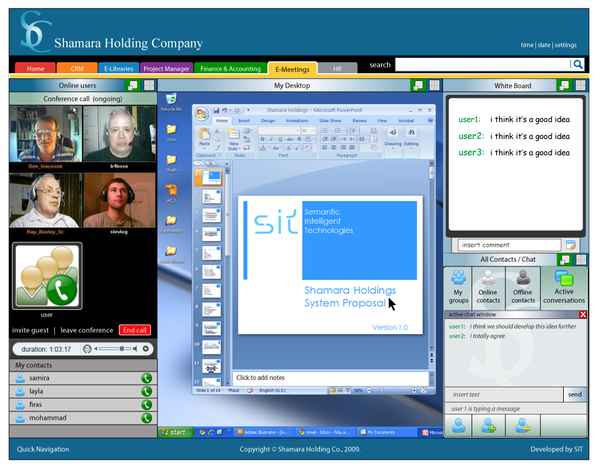Open Finance & Accounting tab

230,68
